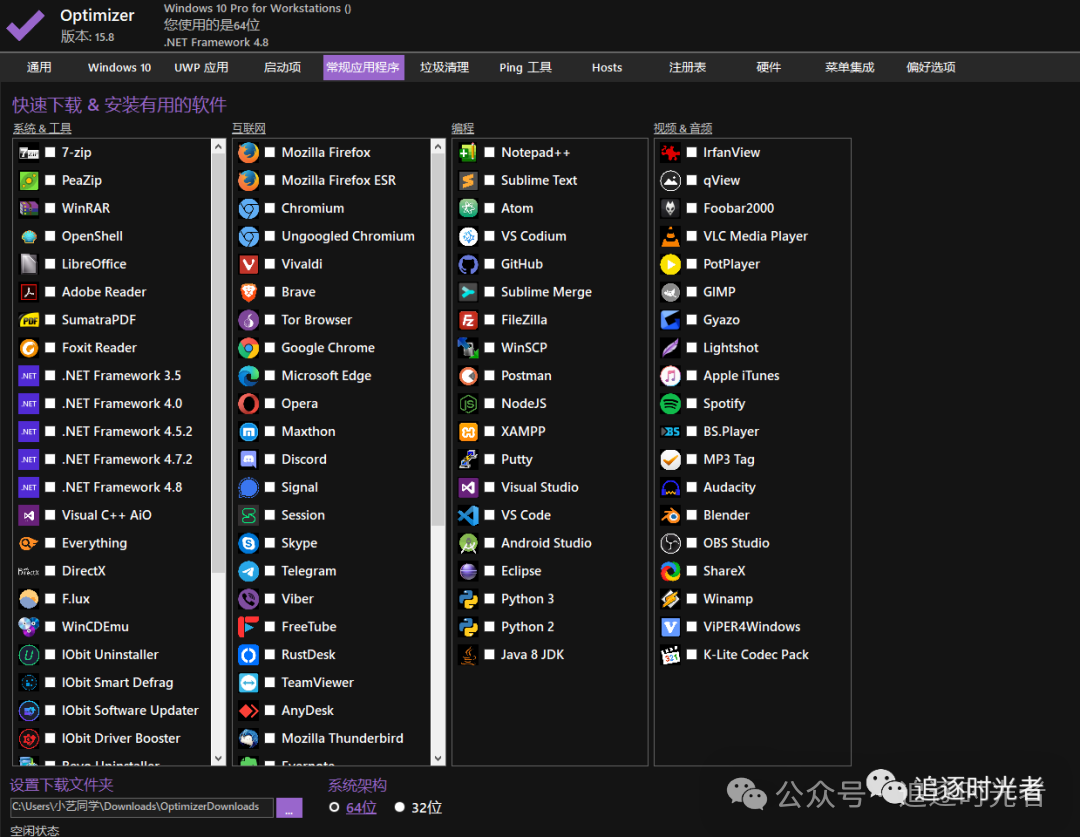Click the Vivaldi browser icon

point(249,264)
